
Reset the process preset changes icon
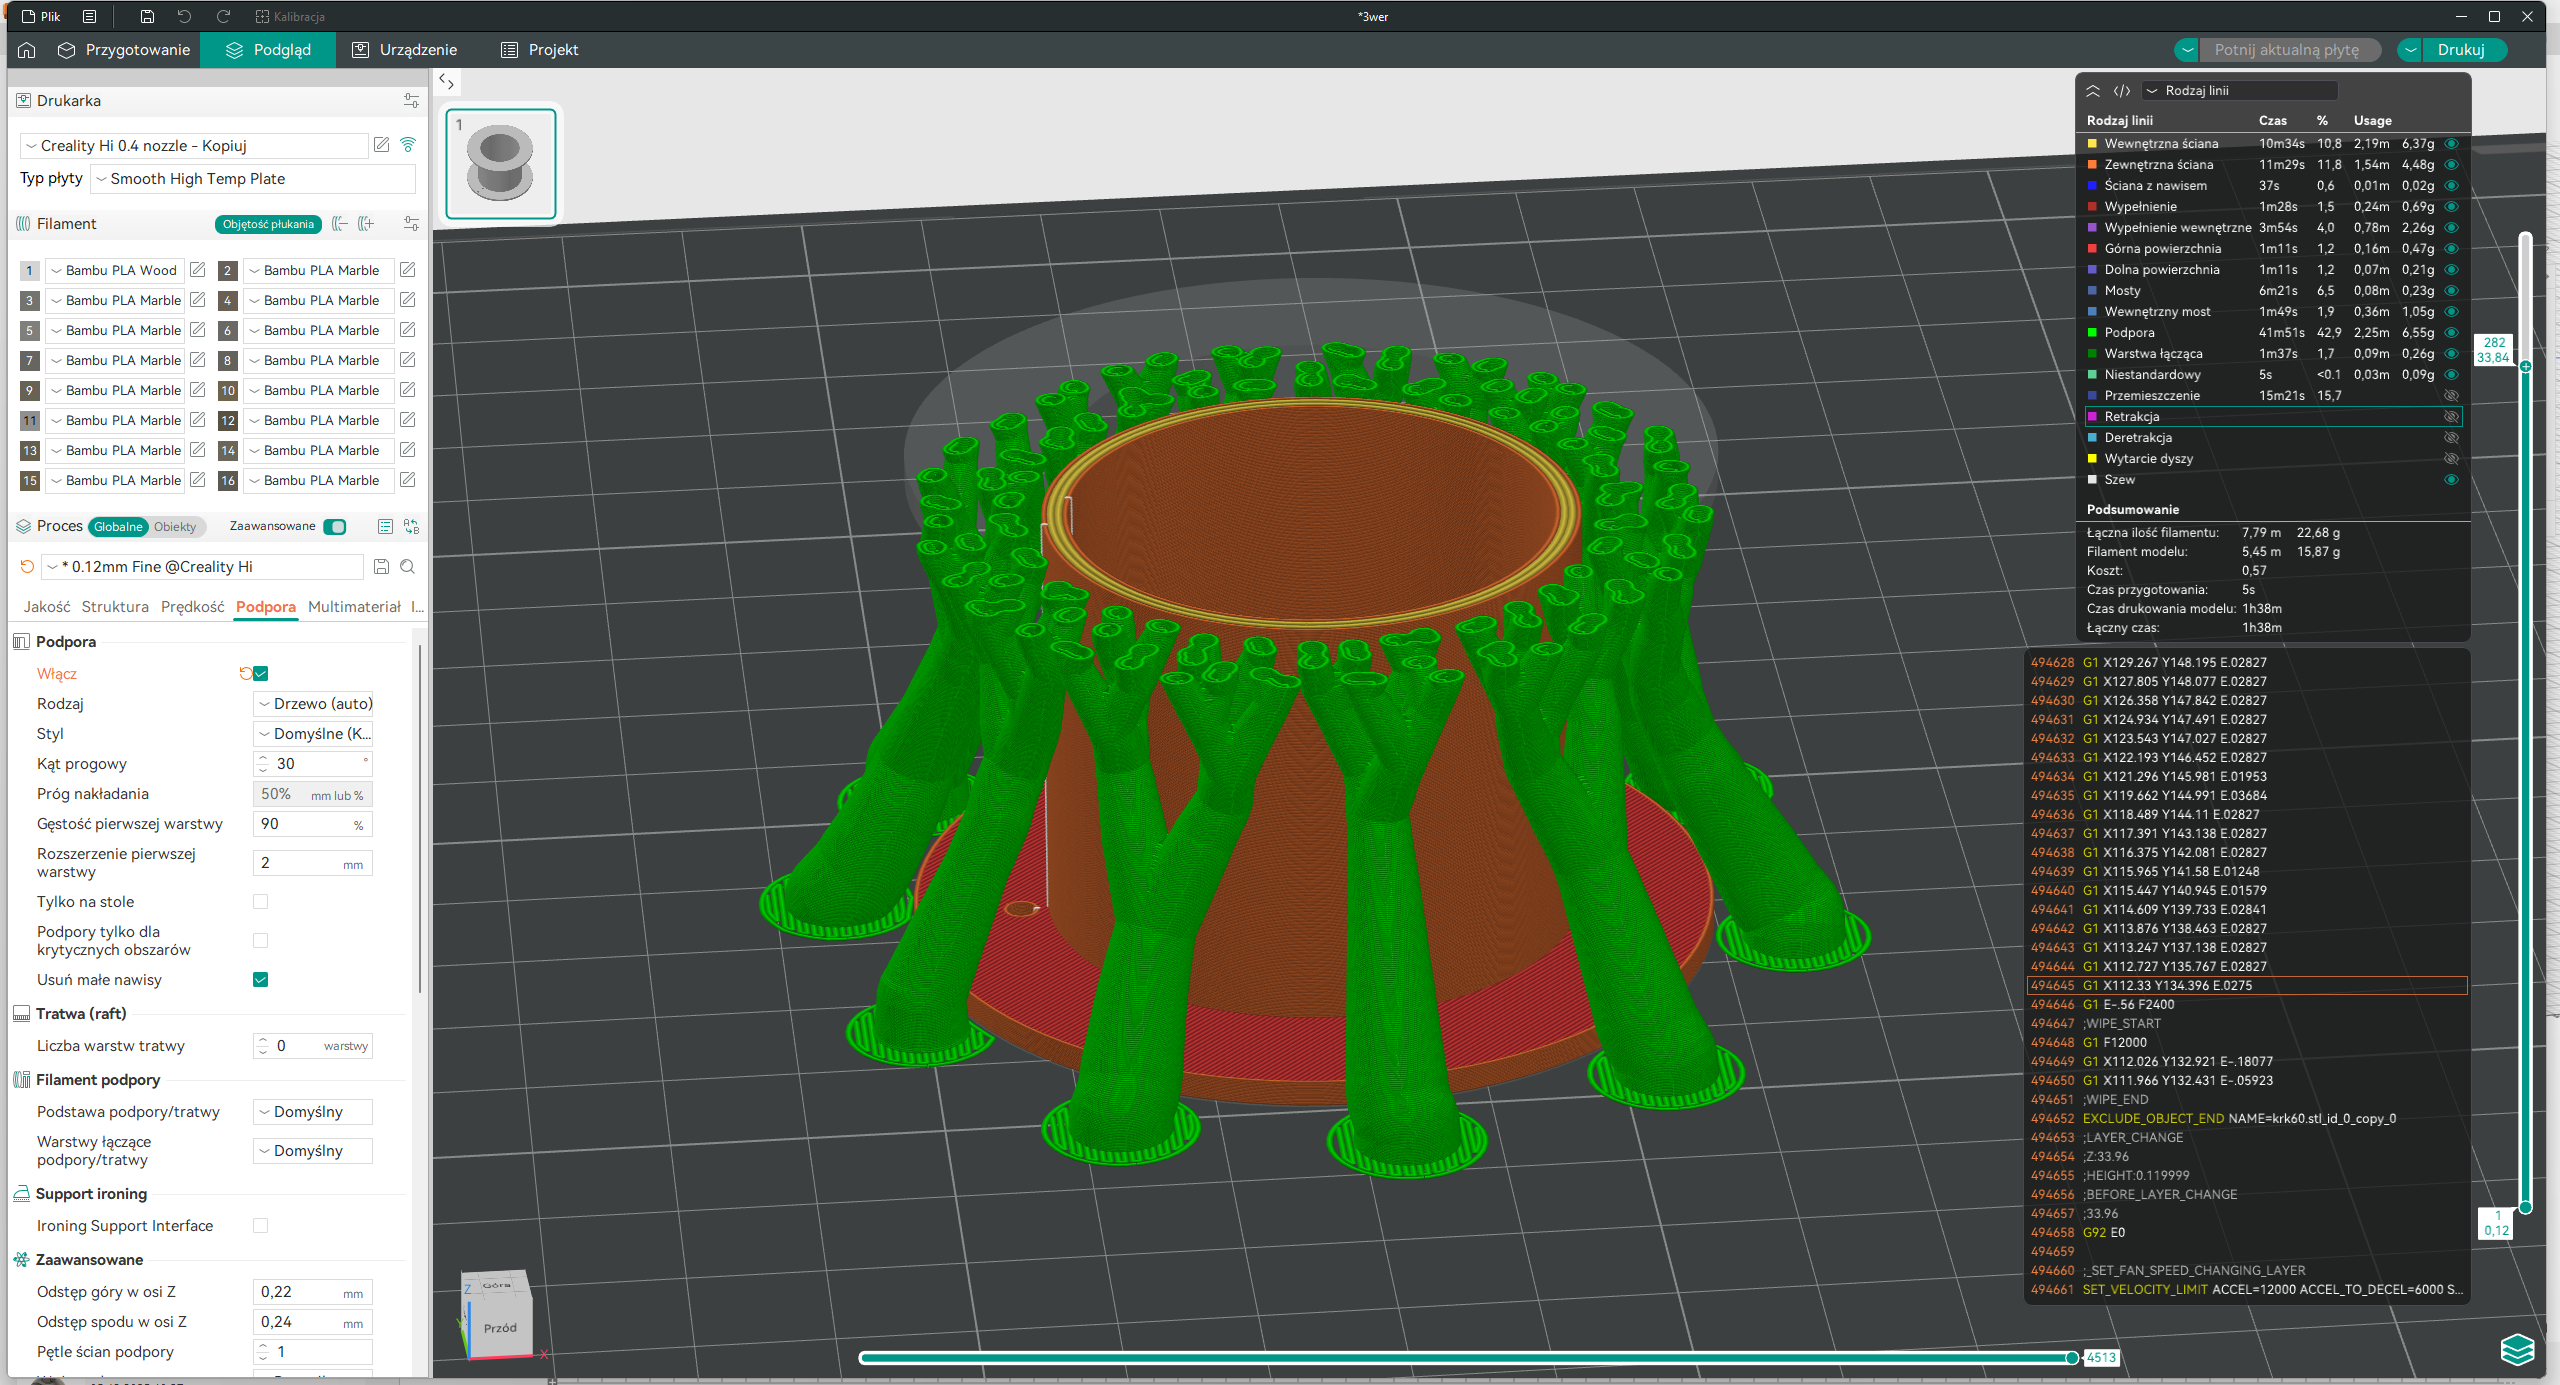27,567
